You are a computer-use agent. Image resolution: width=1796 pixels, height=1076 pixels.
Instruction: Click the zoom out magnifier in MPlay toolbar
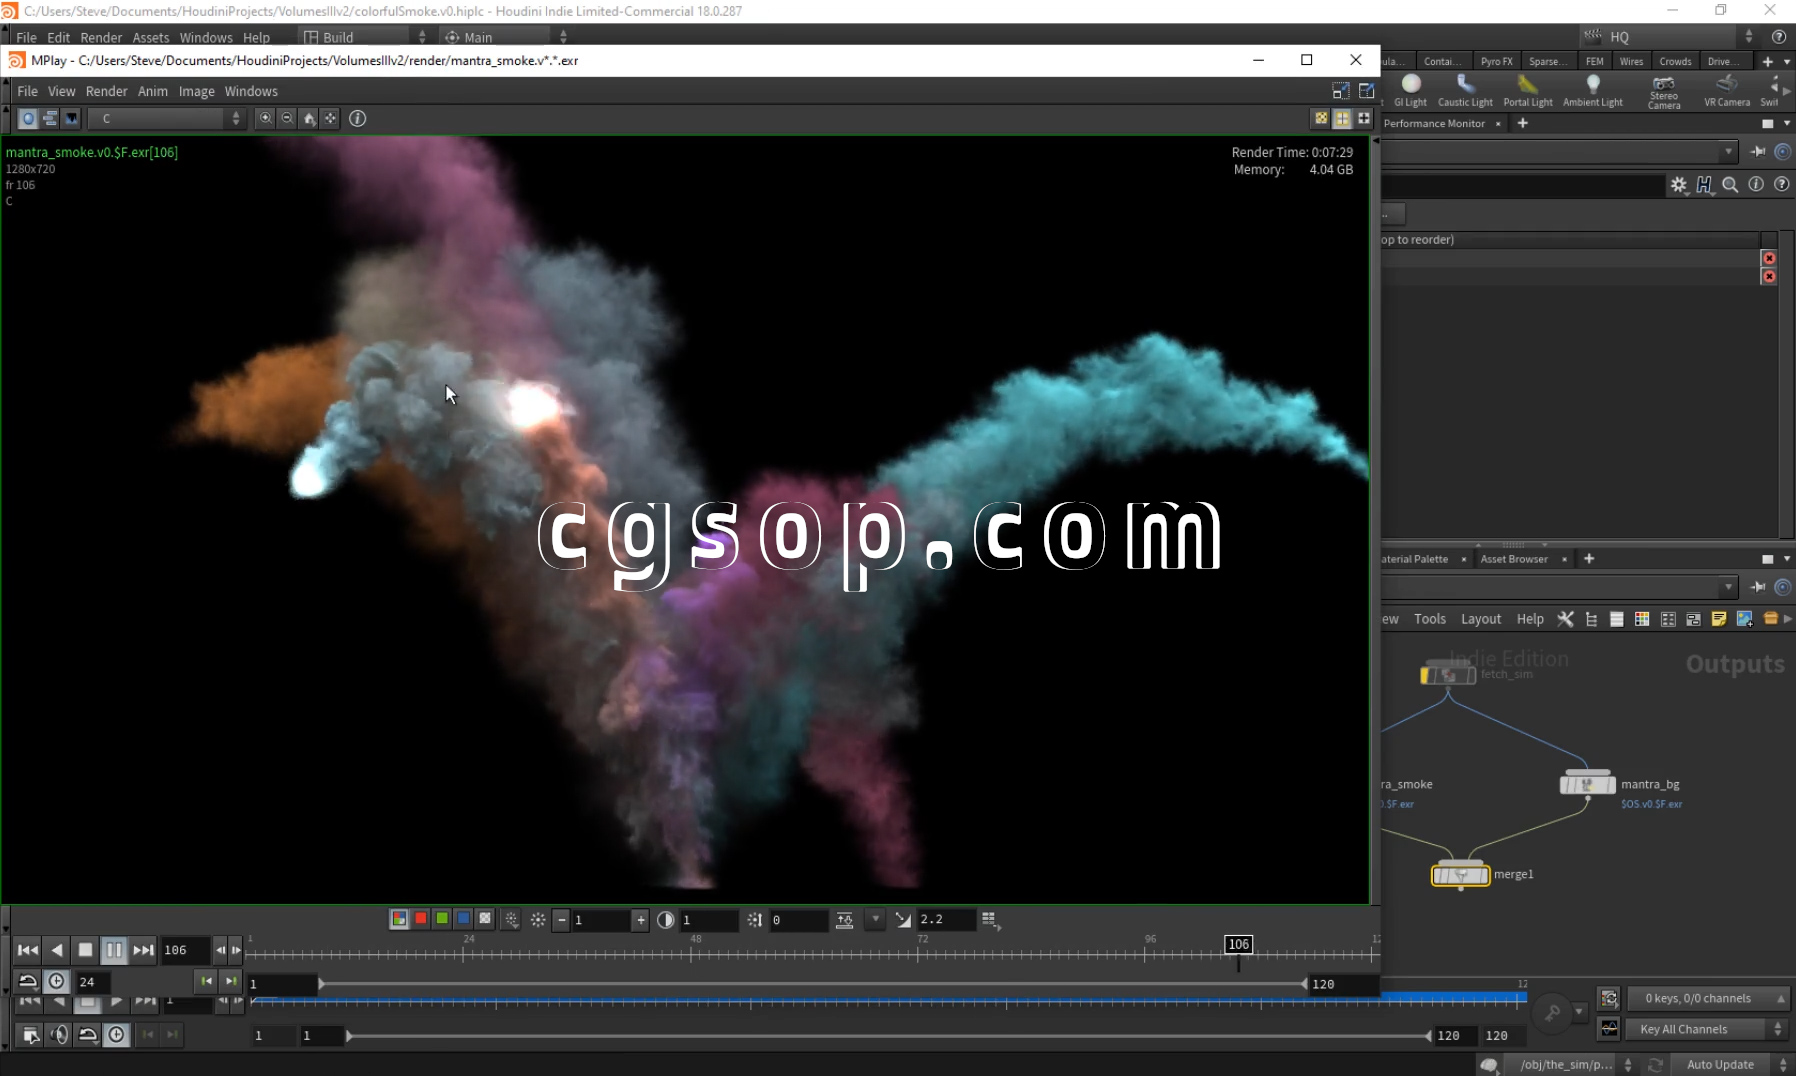click(x=287, y=118)
